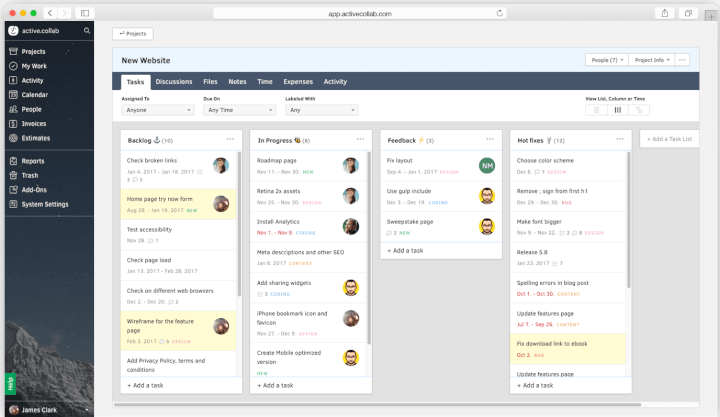
Task: Open the 'Fix layout' task card
Action: point(400,160)
